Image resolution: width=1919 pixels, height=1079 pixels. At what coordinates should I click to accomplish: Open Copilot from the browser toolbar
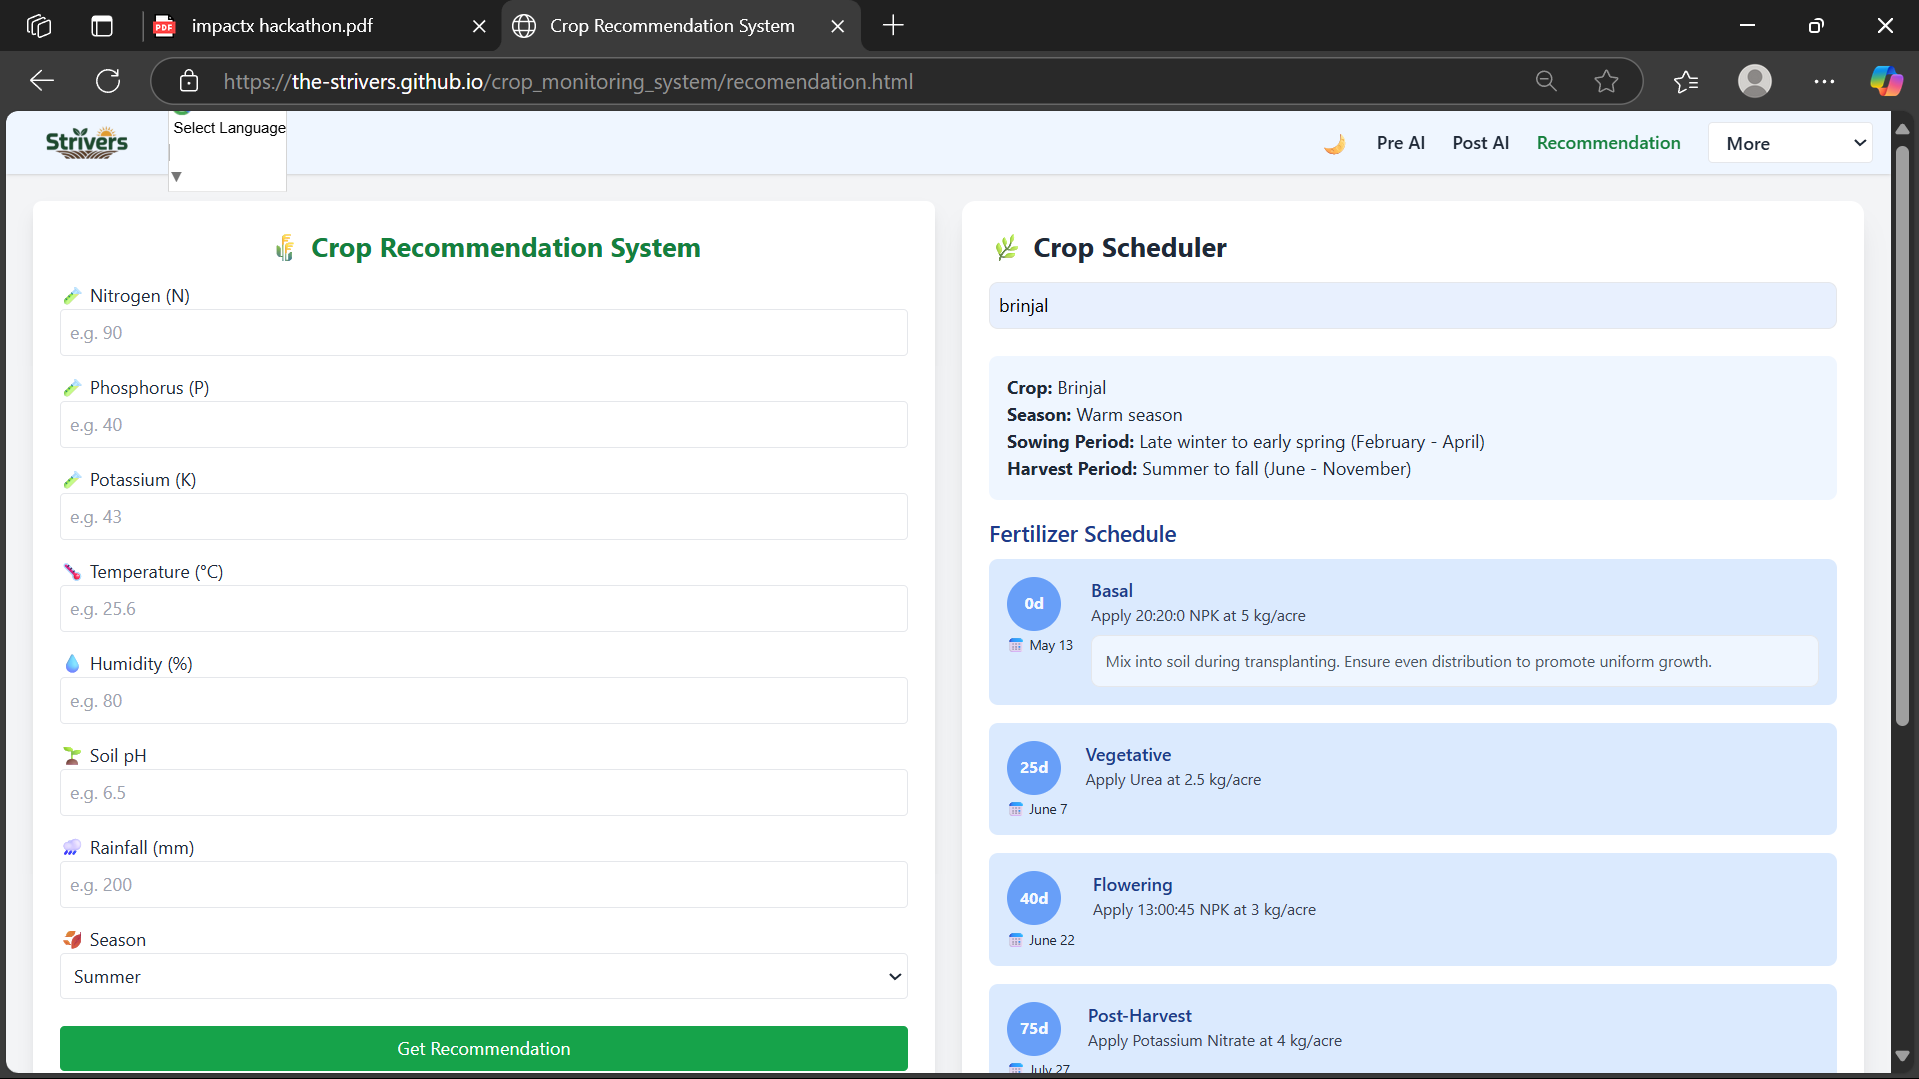click(x=1886, y=81)
